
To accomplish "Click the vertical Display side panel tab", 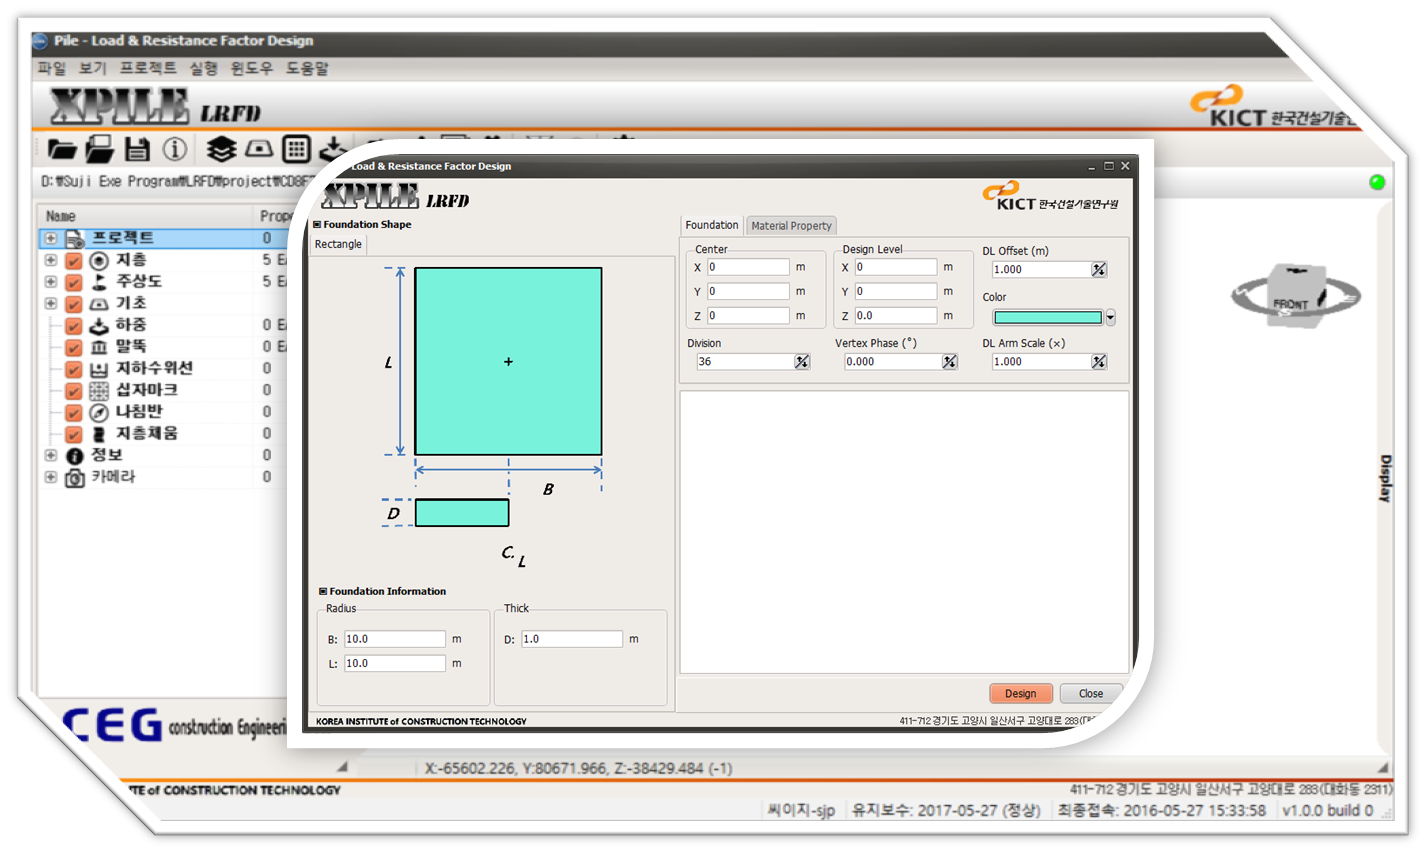I will click(x=1385, y=478).
